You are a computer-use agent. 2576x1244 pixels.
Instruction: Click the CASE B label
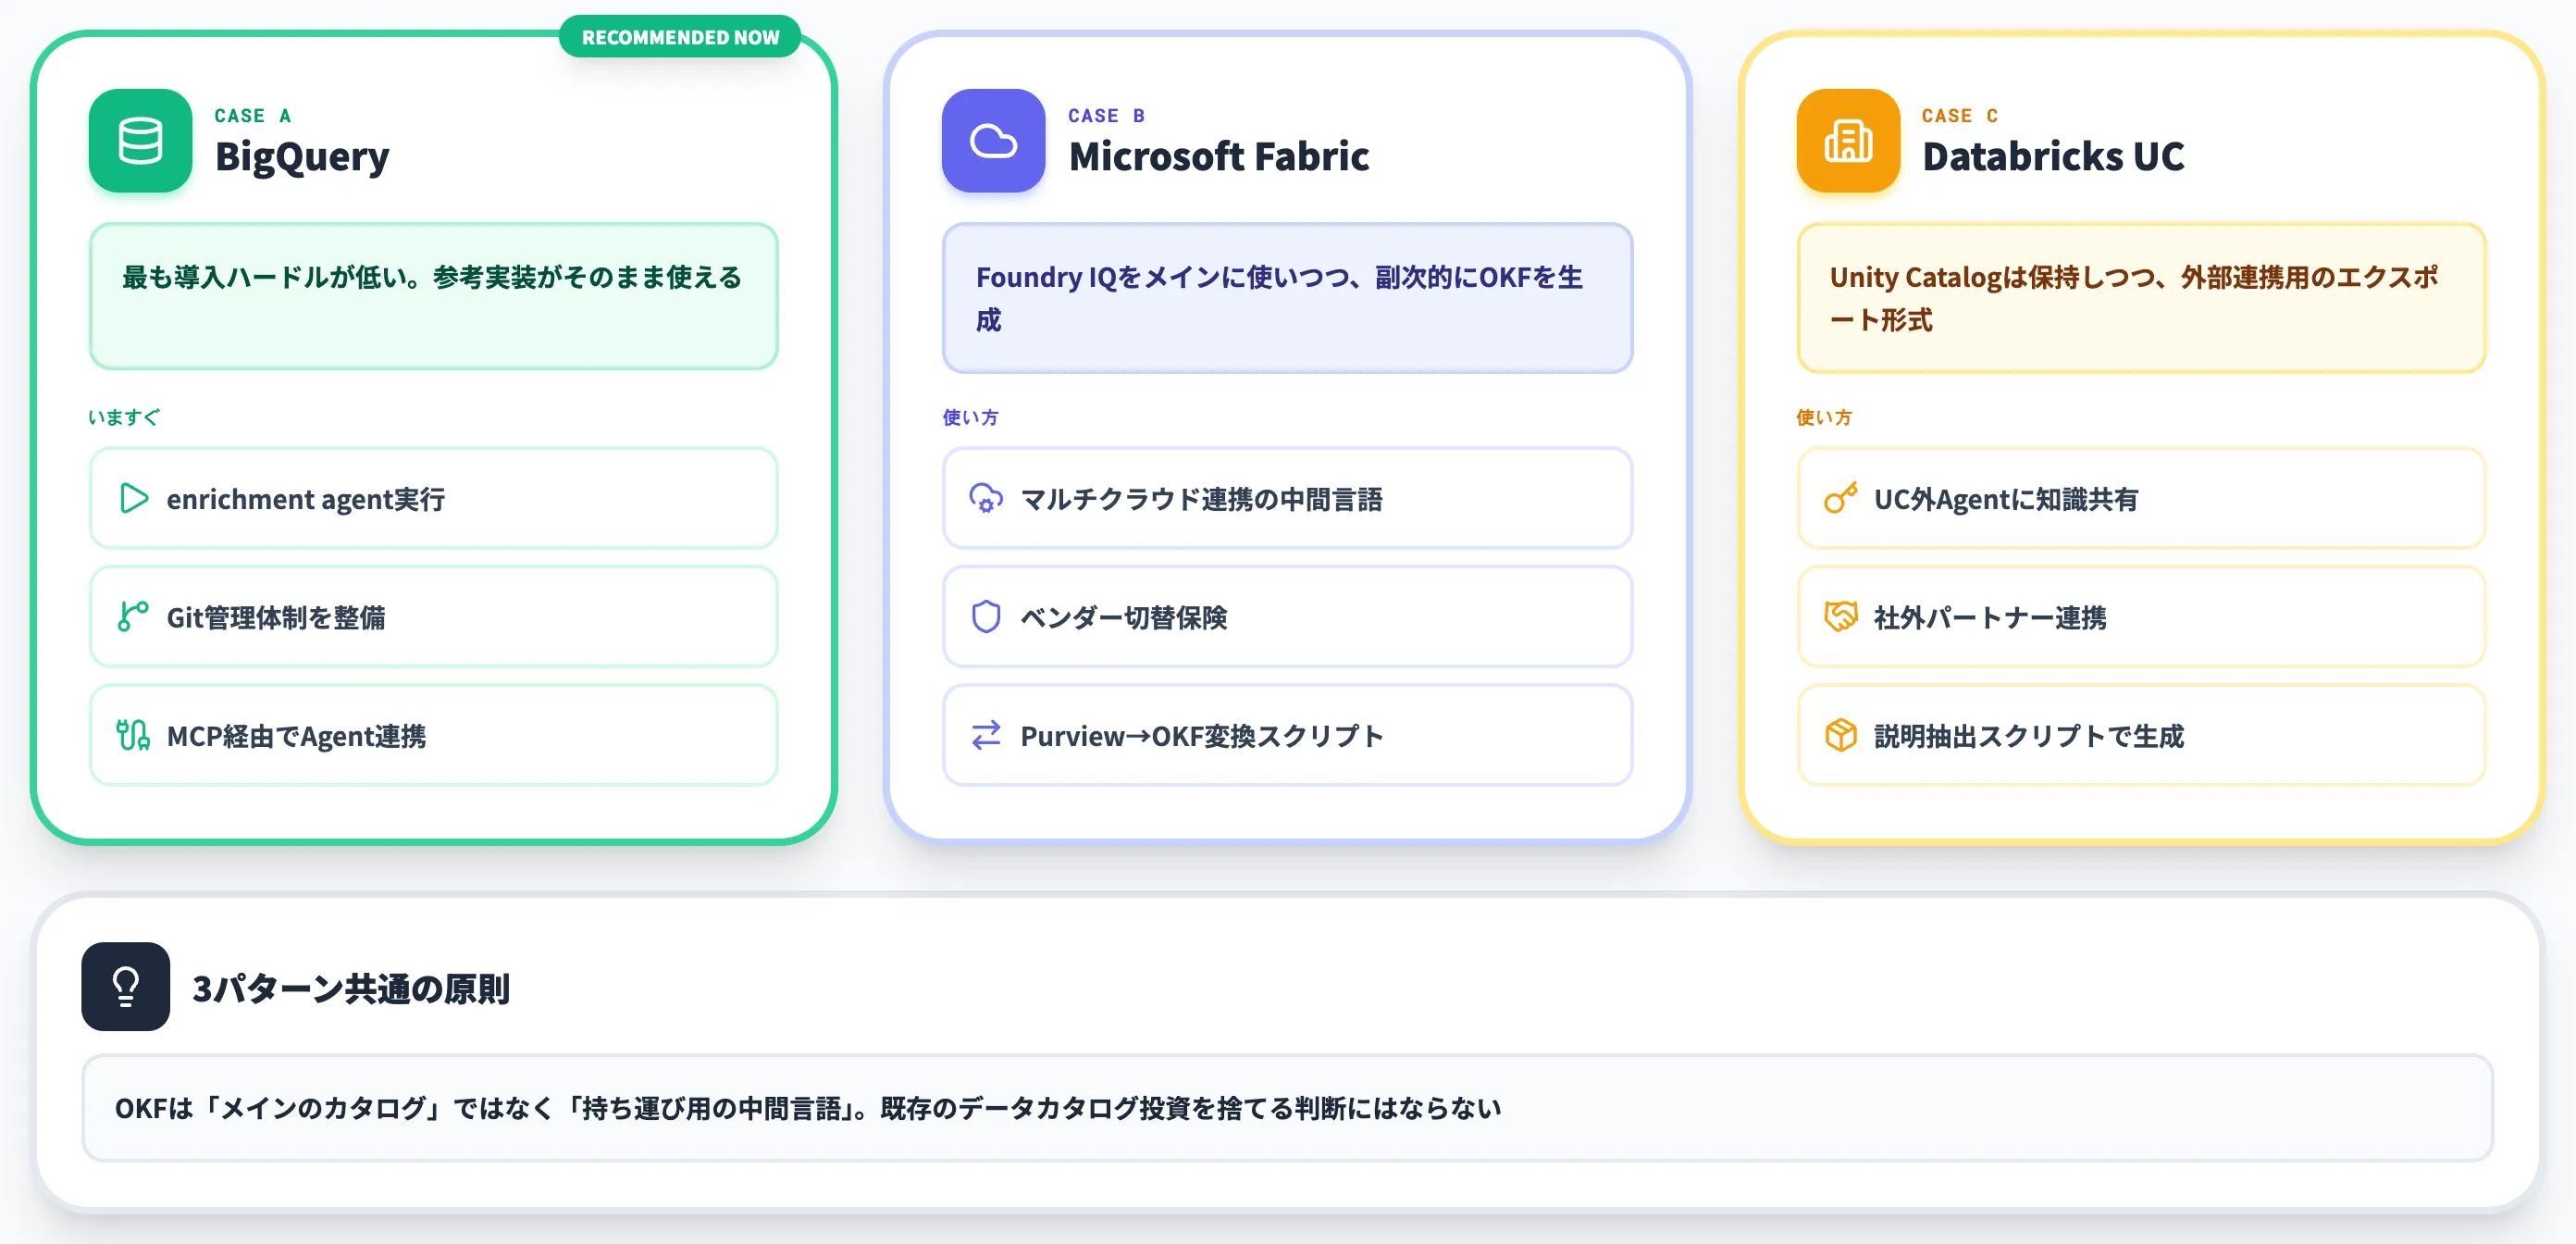click(1107, 116)
